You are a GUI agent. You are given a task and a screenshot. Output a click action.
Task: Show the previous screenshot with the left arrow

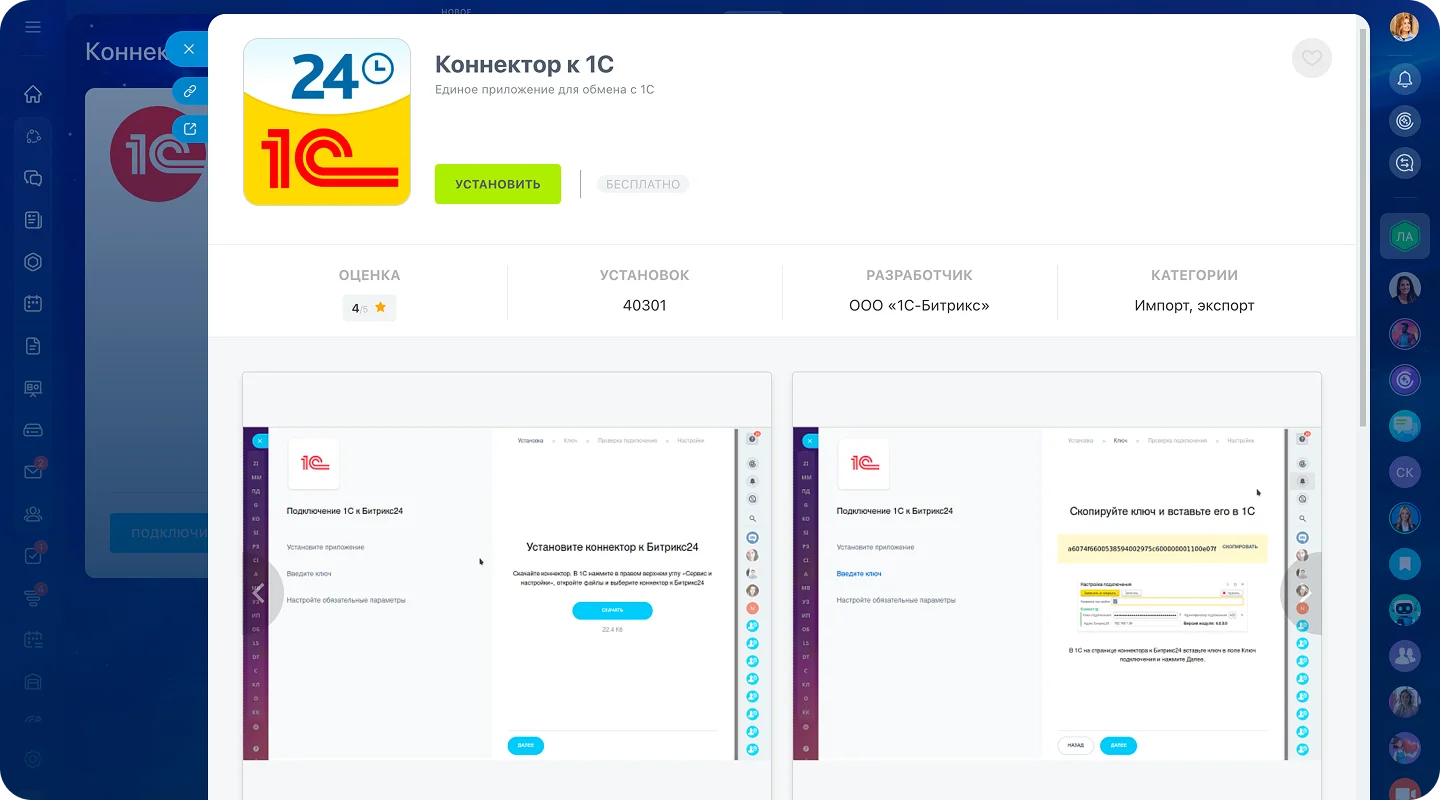click(x=258, y=593)
